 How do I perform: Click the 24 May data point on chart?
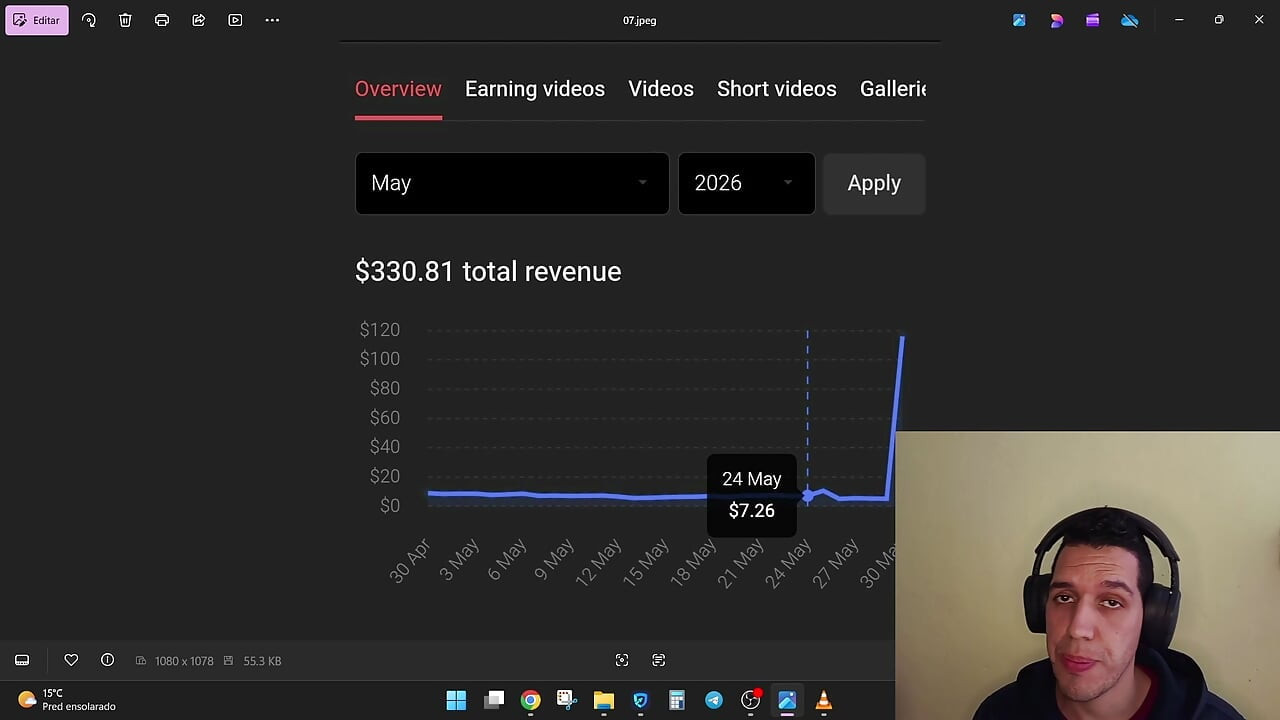[808, 496]
